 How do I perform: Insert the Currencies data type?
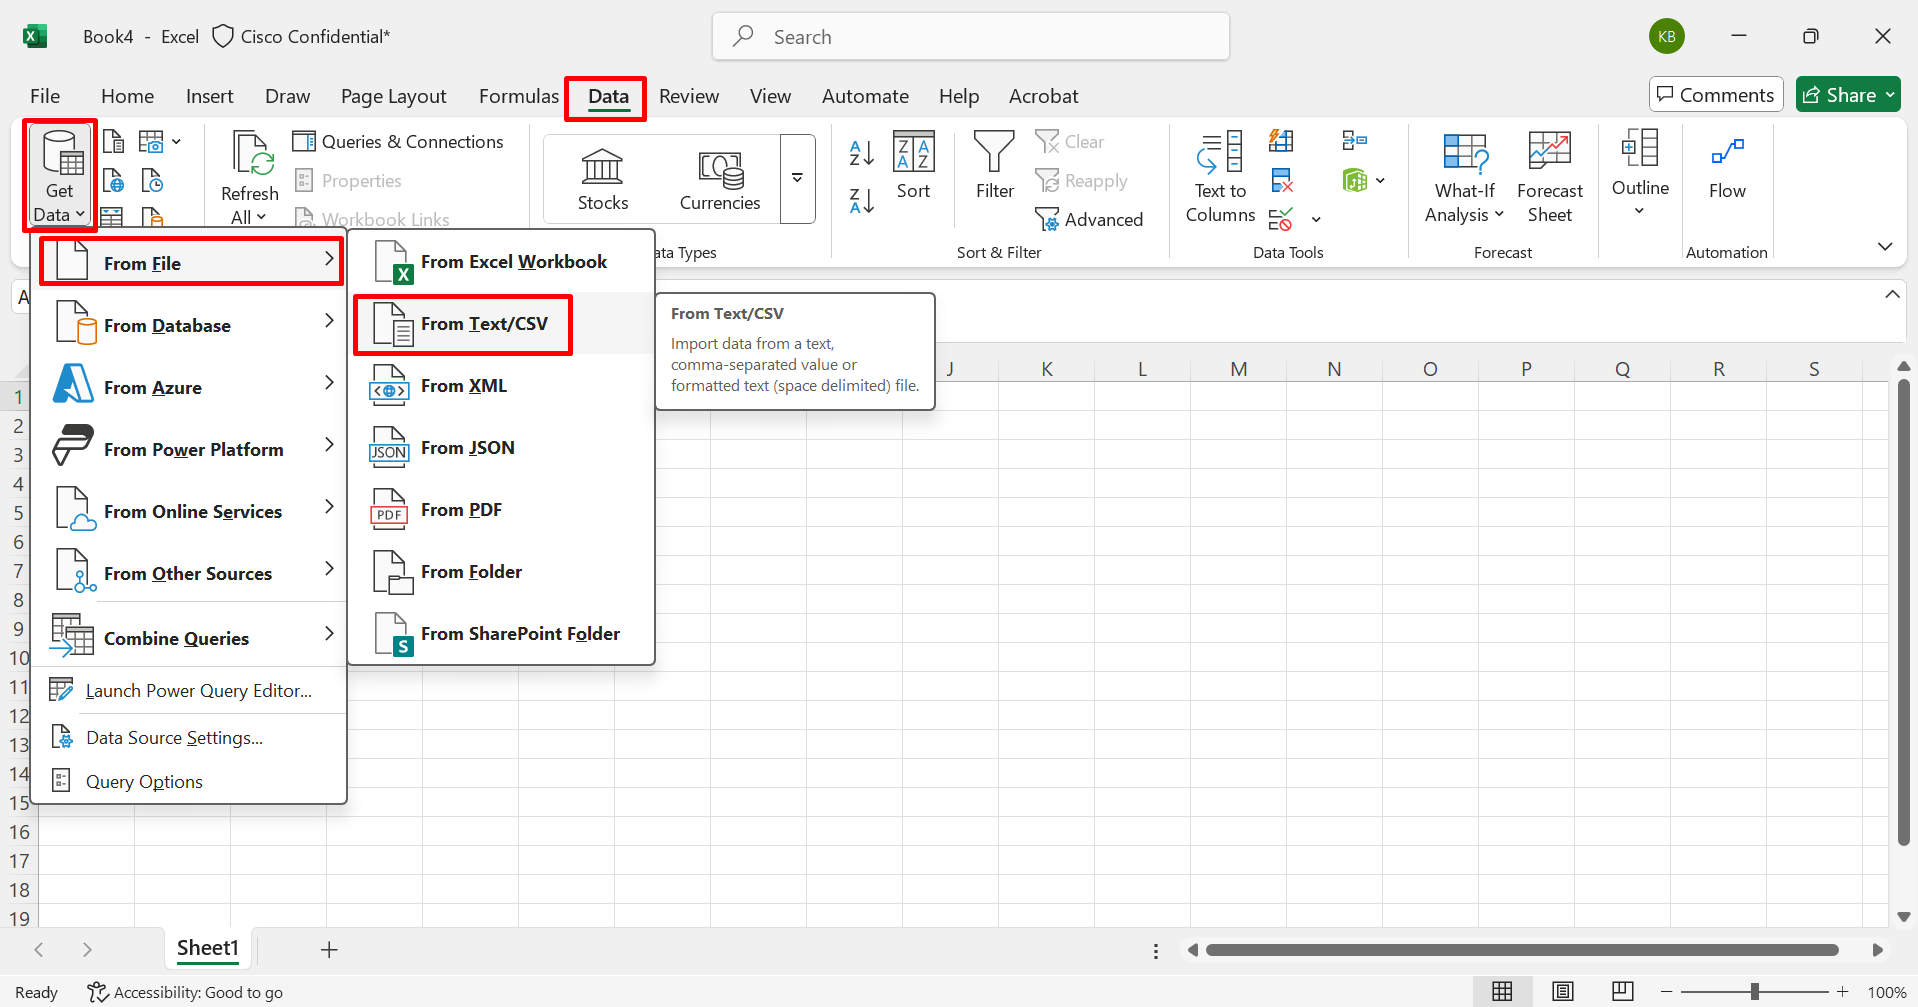point(720,180)
